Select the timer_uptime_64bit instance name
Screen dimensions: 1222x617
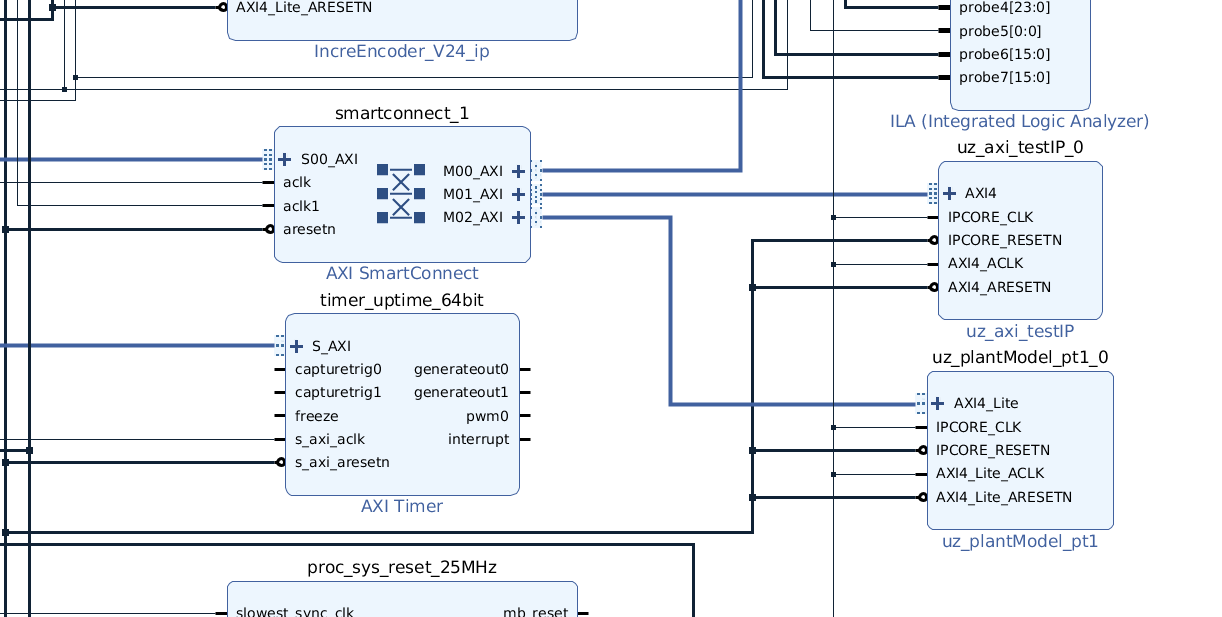(402, 301)
